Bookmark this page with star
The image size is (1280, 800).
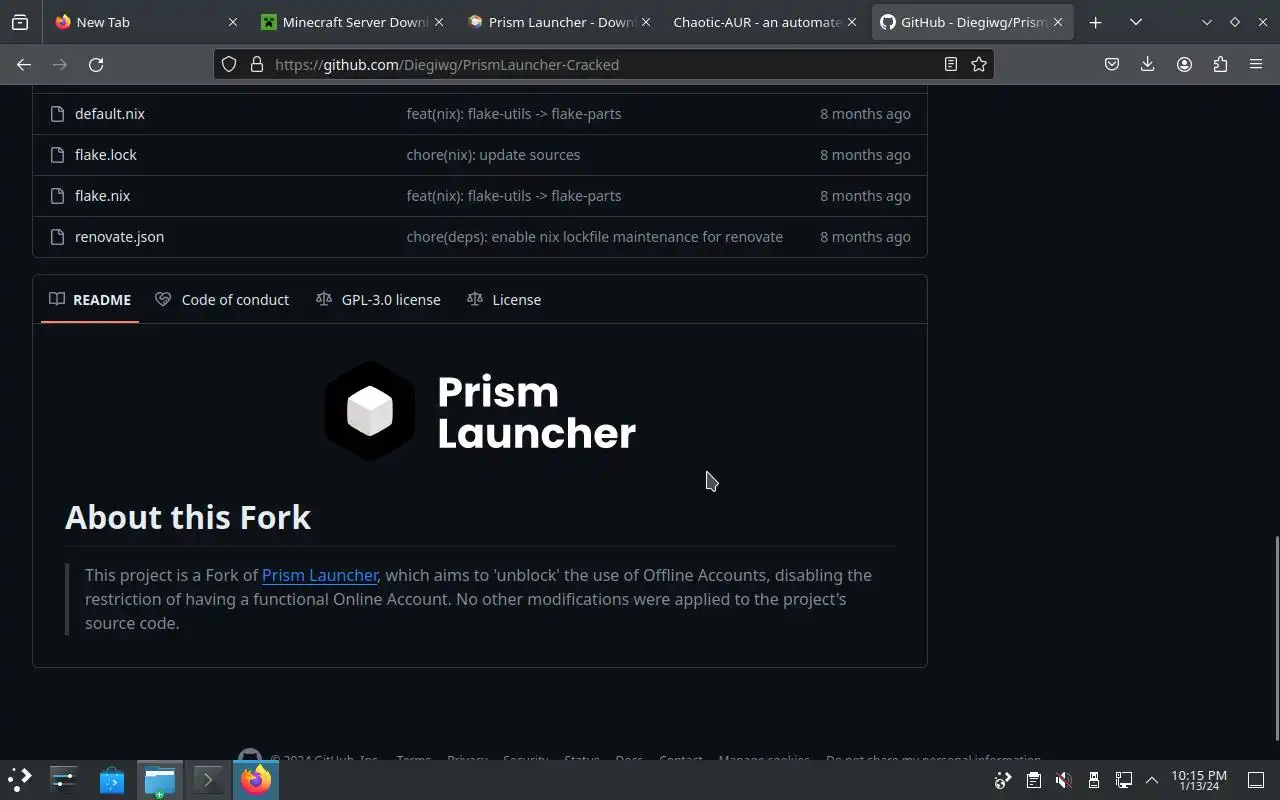pos(979,64)
